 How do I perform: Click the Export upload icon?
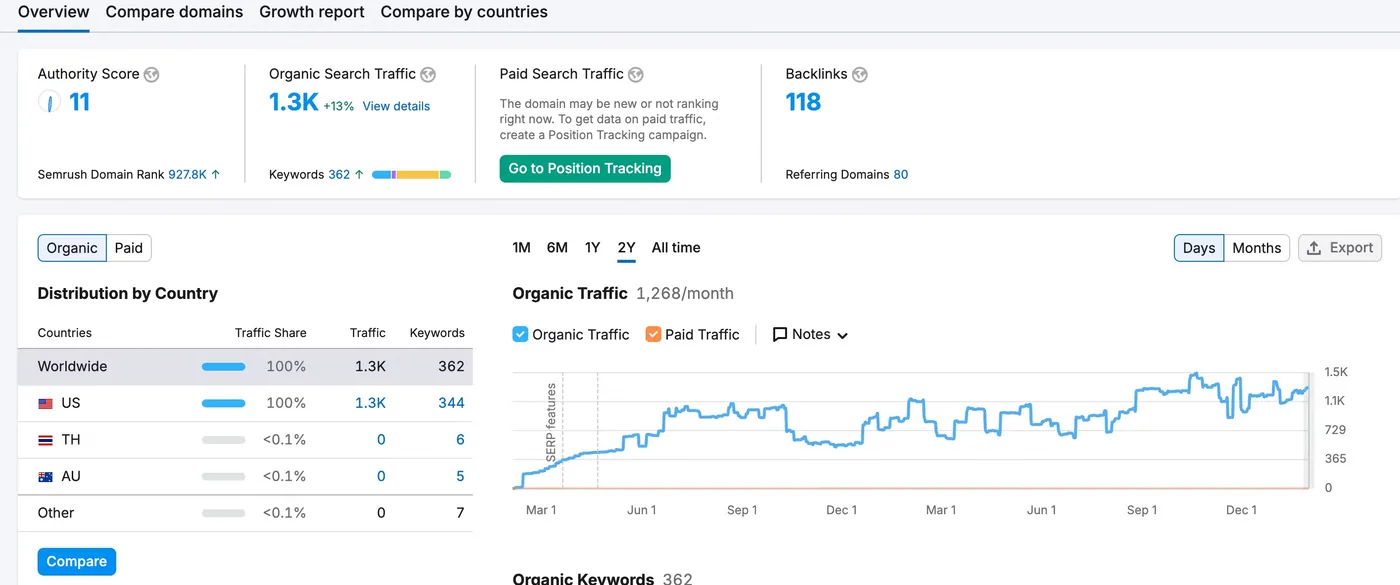1314,248
